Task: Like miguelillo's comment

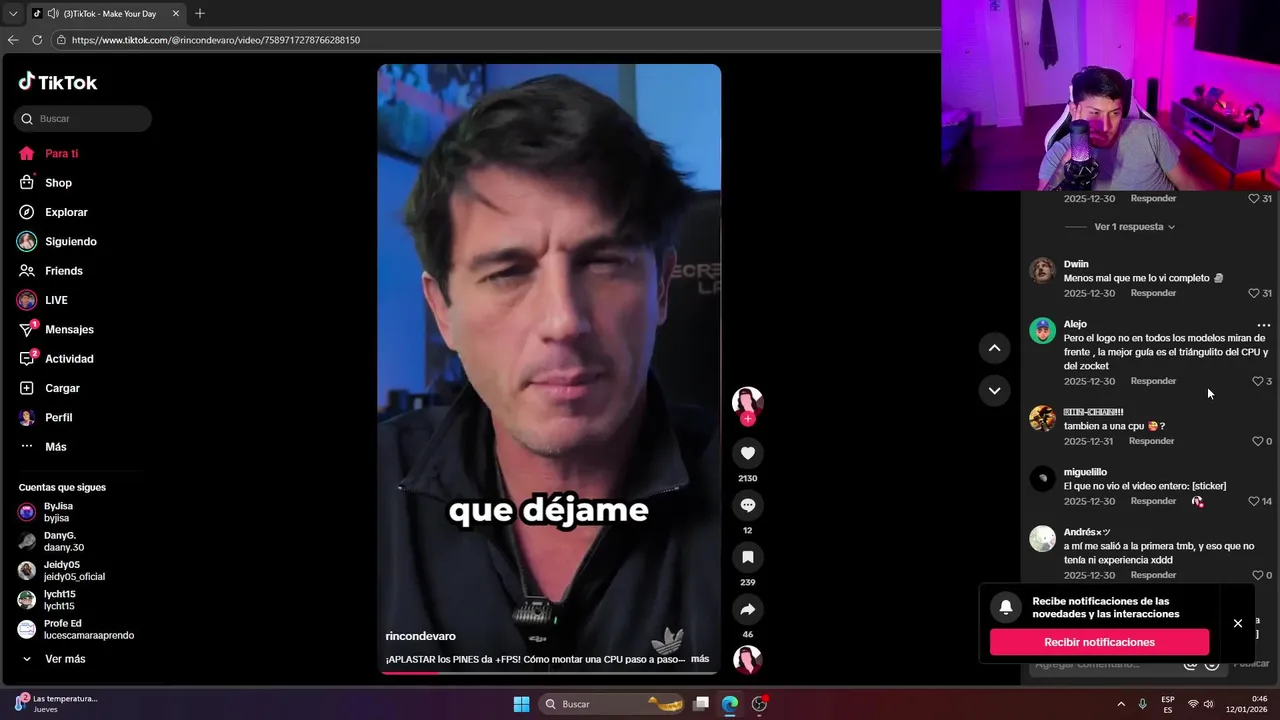Action: coord(1253,501)
